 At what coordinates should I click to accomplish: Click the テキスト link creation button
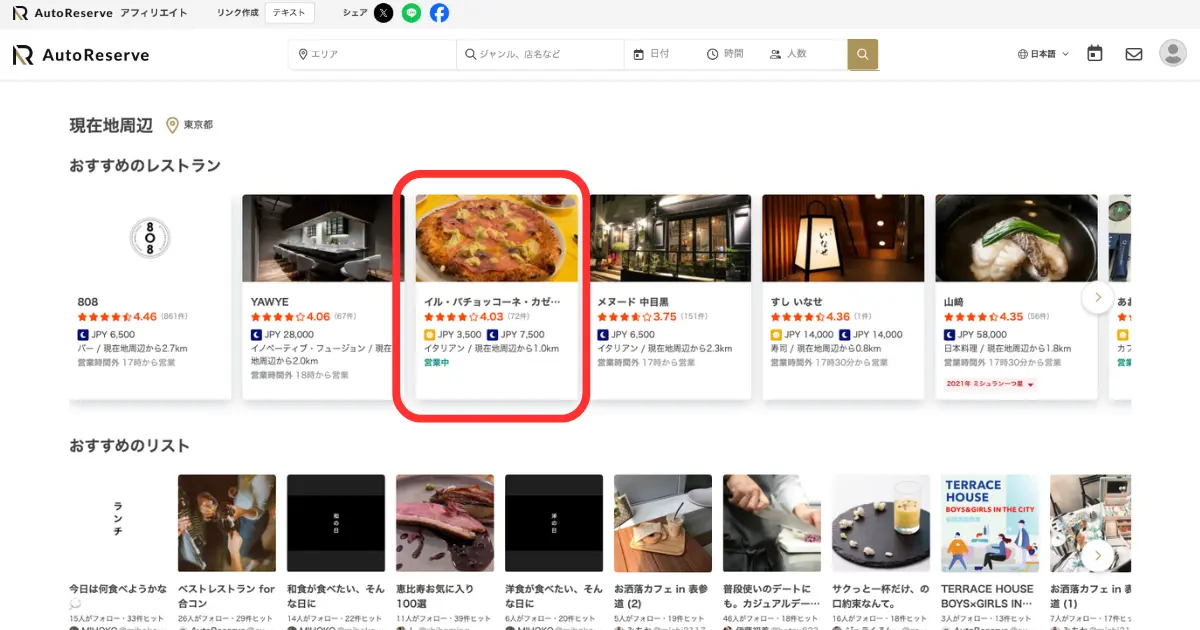click(x=290, y=13)
